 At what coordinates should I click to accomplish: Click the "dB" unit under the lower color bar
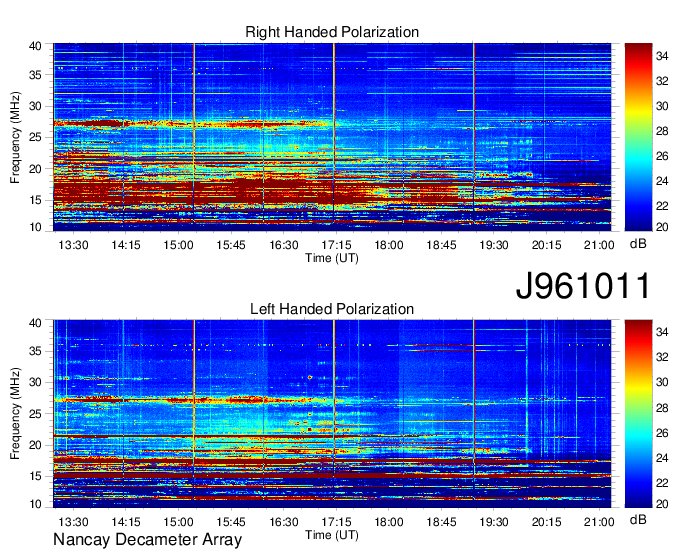638,519
